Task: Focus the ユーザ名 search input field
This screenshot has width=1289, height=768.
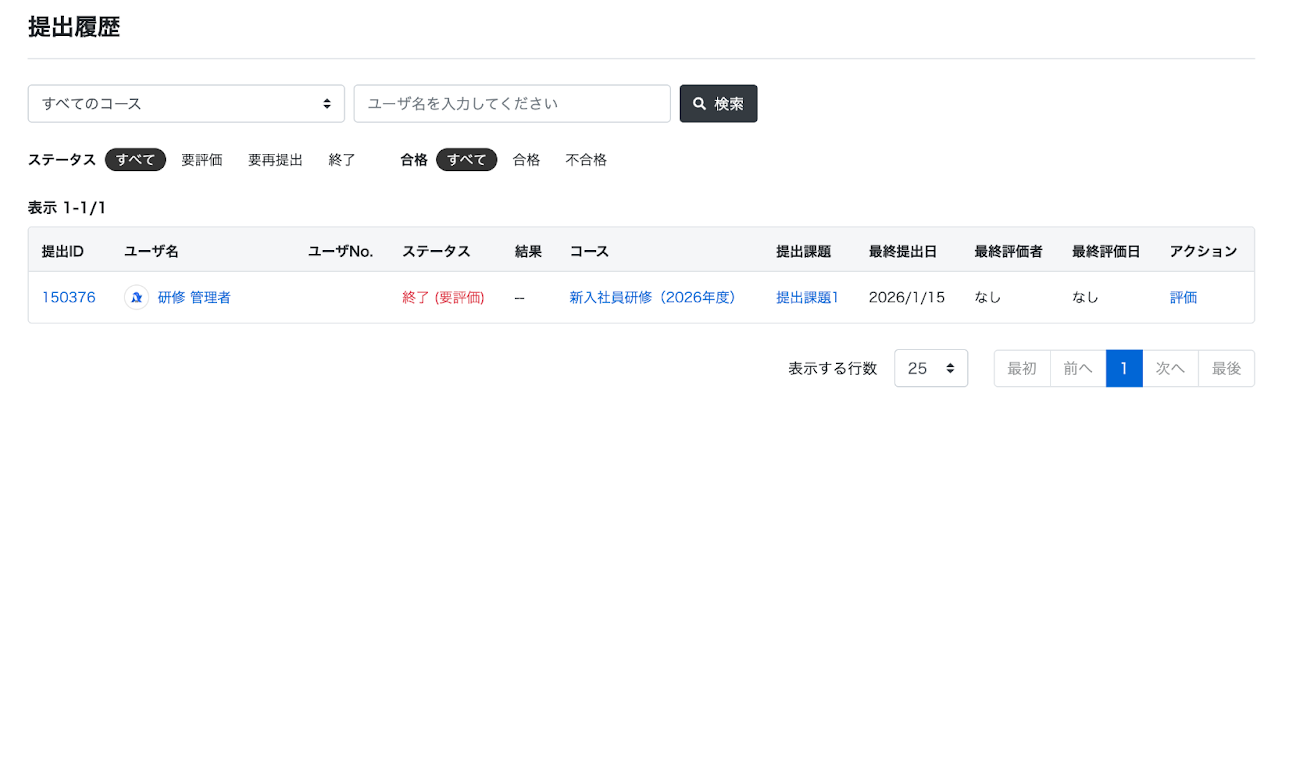Action: (512, 104)
